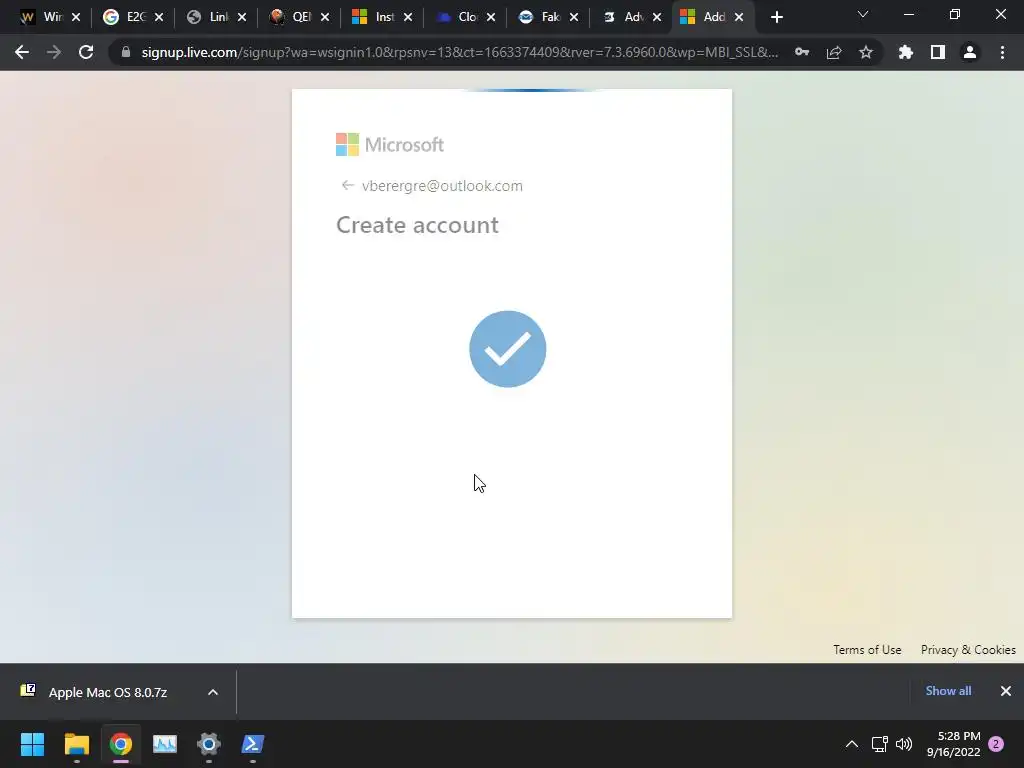1024x768 pixels.
Task: Open the Windows Start menu
Action: [x=32, y=744]
